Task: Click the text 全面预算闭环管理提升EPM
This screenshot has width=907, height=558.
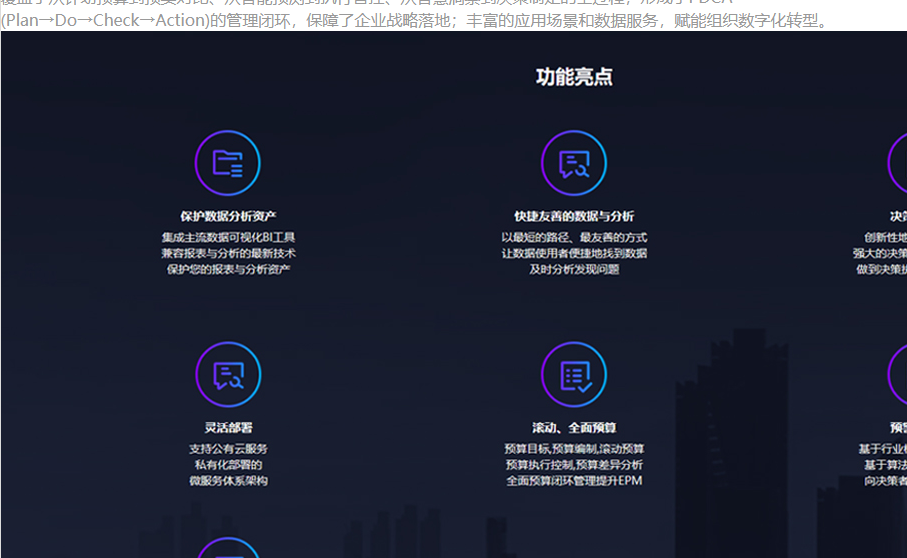Action: click(574, 481)
